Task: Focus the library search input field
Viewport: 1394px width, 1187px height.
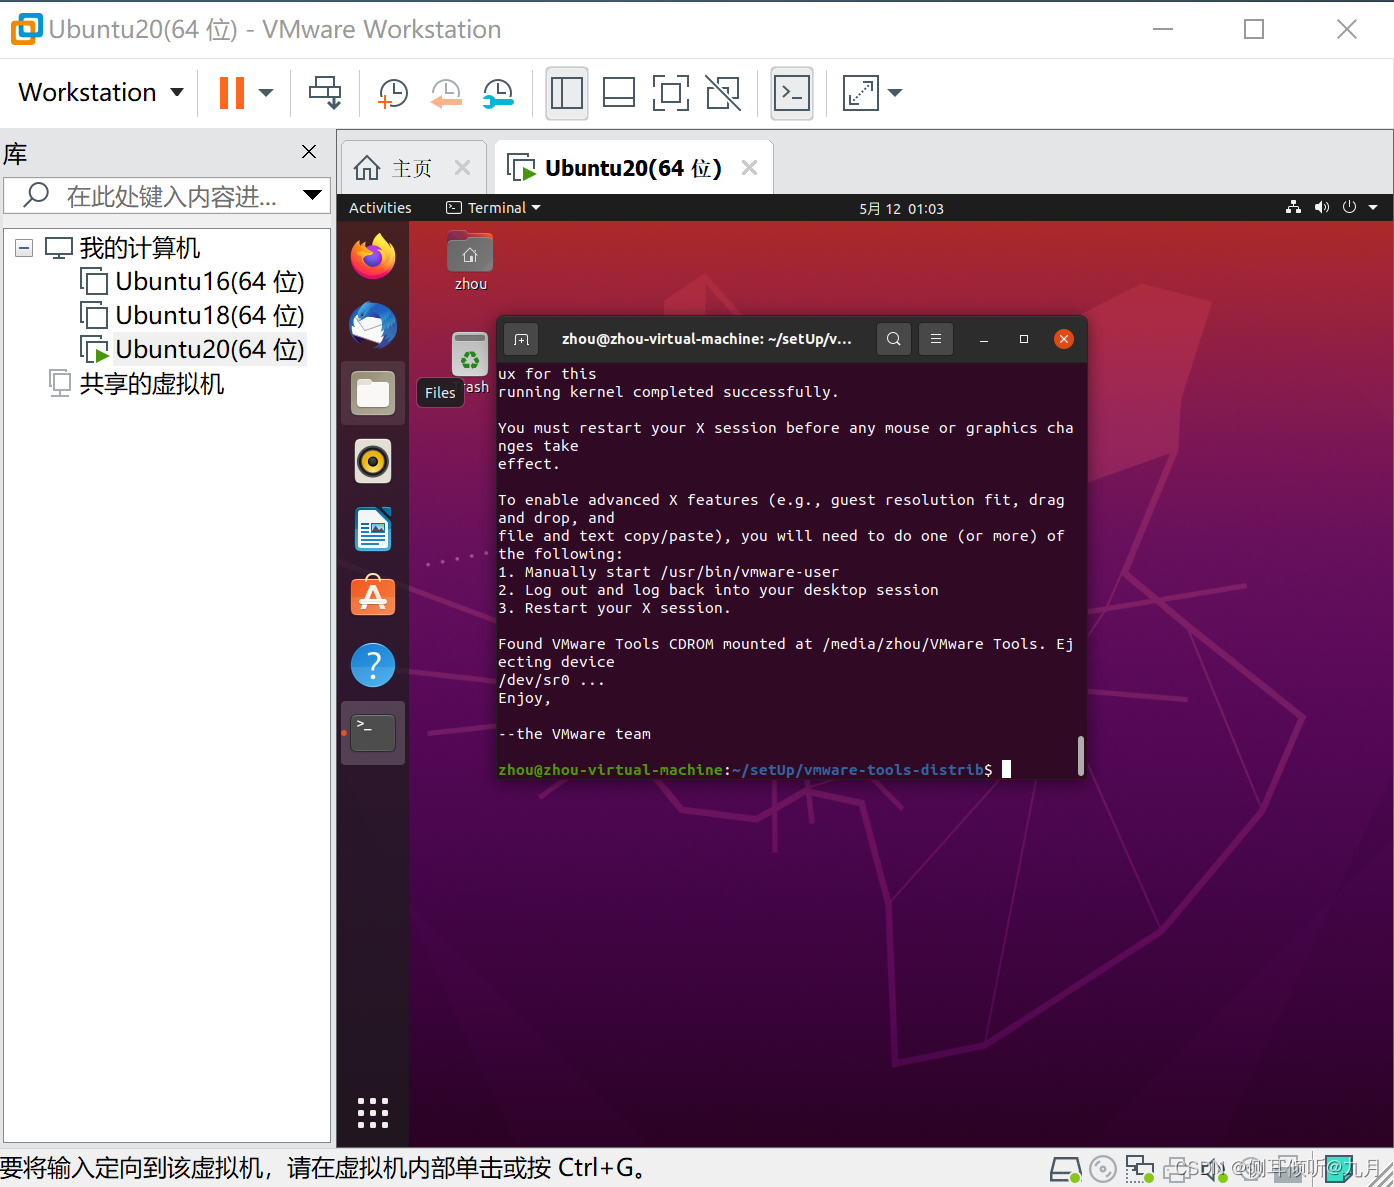Action: (x=165, y=195)
